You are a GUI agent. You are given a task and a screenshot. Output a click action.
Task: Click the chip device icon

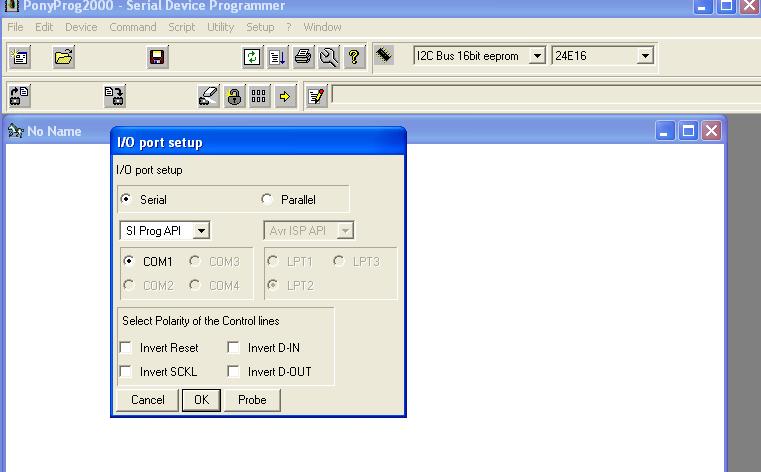(x=384, y=55)
